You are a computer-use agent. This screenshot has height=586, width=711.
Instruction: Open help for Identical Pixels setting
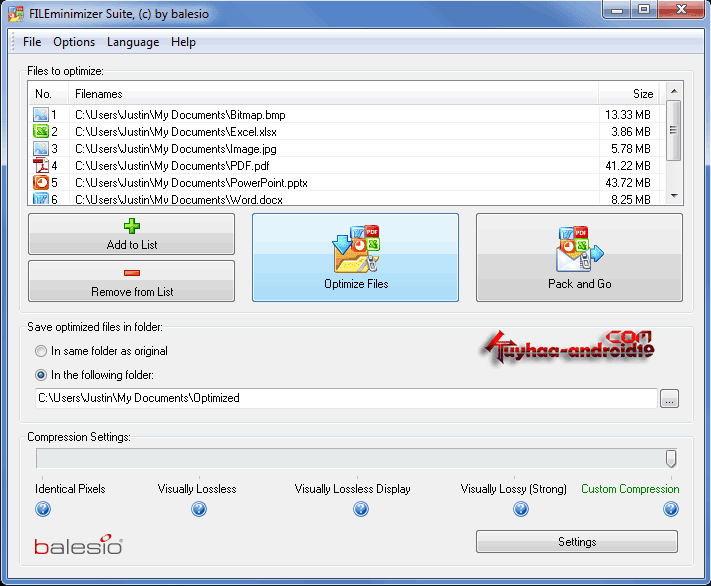click(43, 509)
